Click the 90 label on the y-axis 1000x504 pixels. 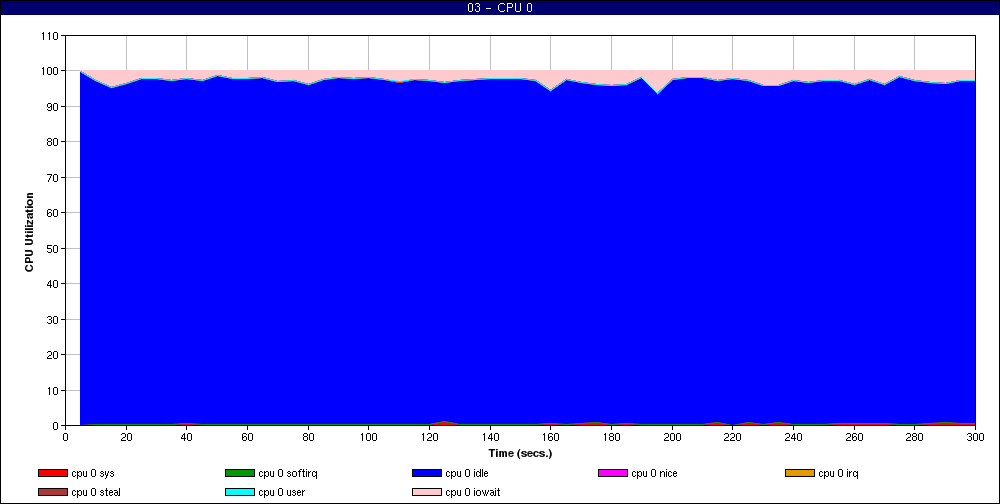pyautogui.click(x=52, y=107)
